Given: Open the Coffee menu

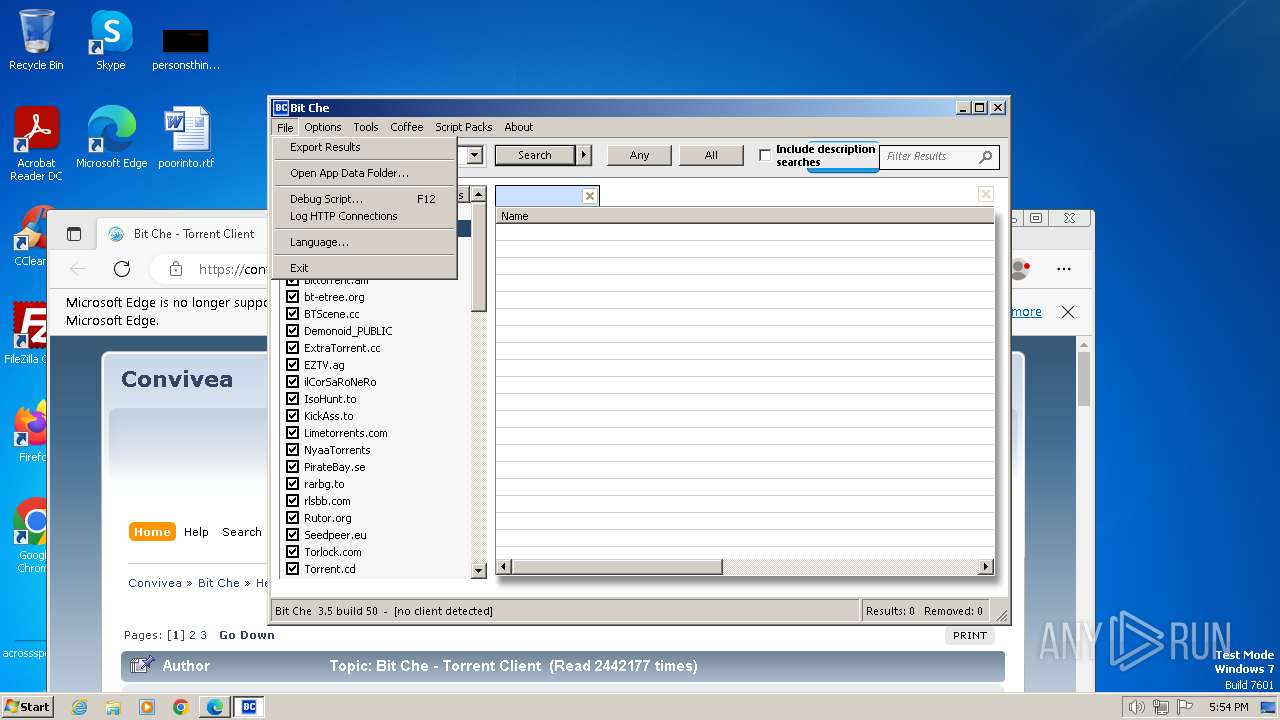Looking at the screenshot, I should click(407, 127).
